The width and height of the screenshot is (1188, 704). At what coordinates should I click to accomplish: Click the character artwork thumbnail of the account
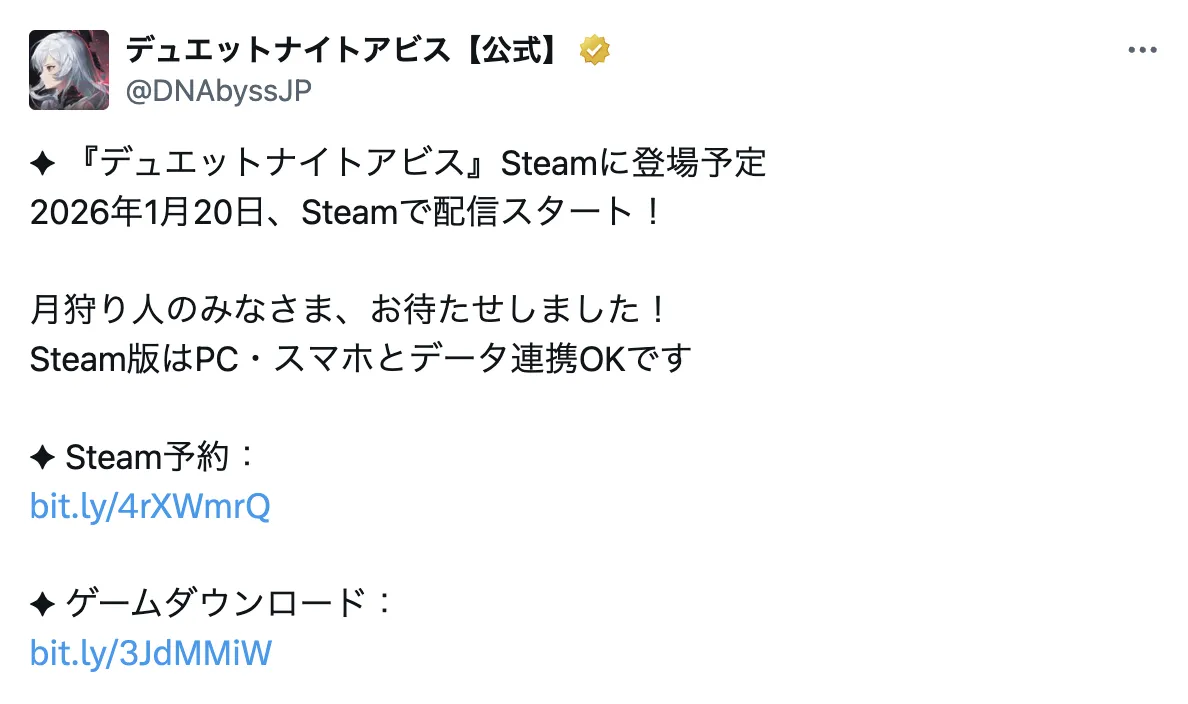click(68, 69)
